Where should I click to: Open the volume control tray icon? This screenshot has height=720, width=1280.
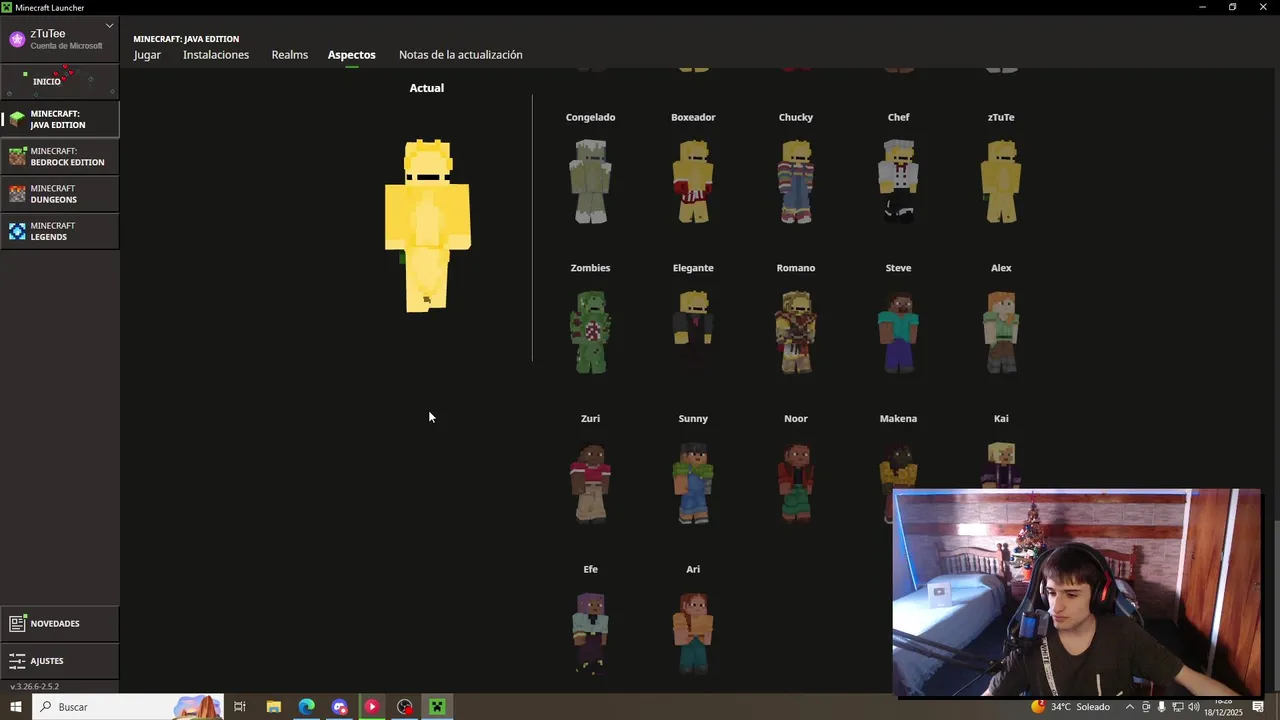pos(1194,707)
